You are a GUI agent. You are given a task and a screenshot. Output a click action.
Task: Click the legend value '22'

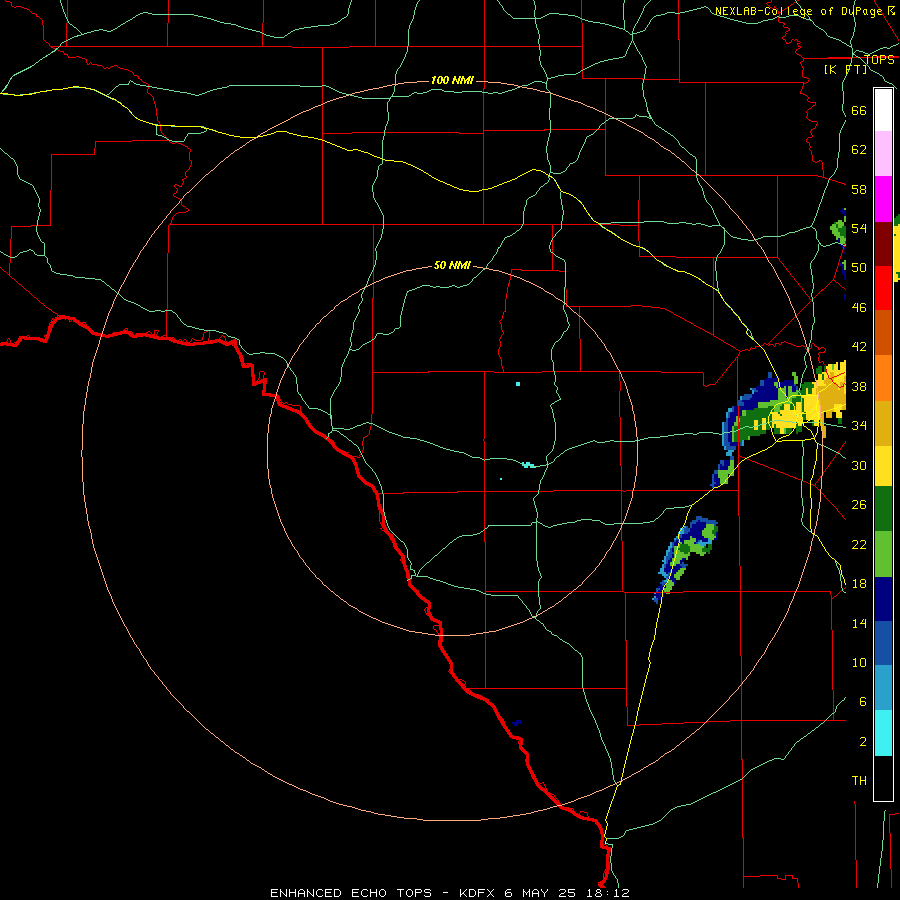pyautogui.click(x=859, y=544)
